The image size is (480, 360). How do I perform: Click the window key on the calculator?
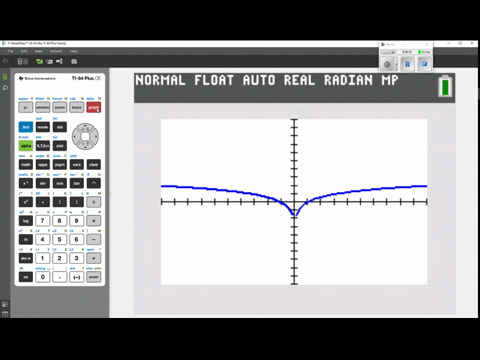click(43, 107)
